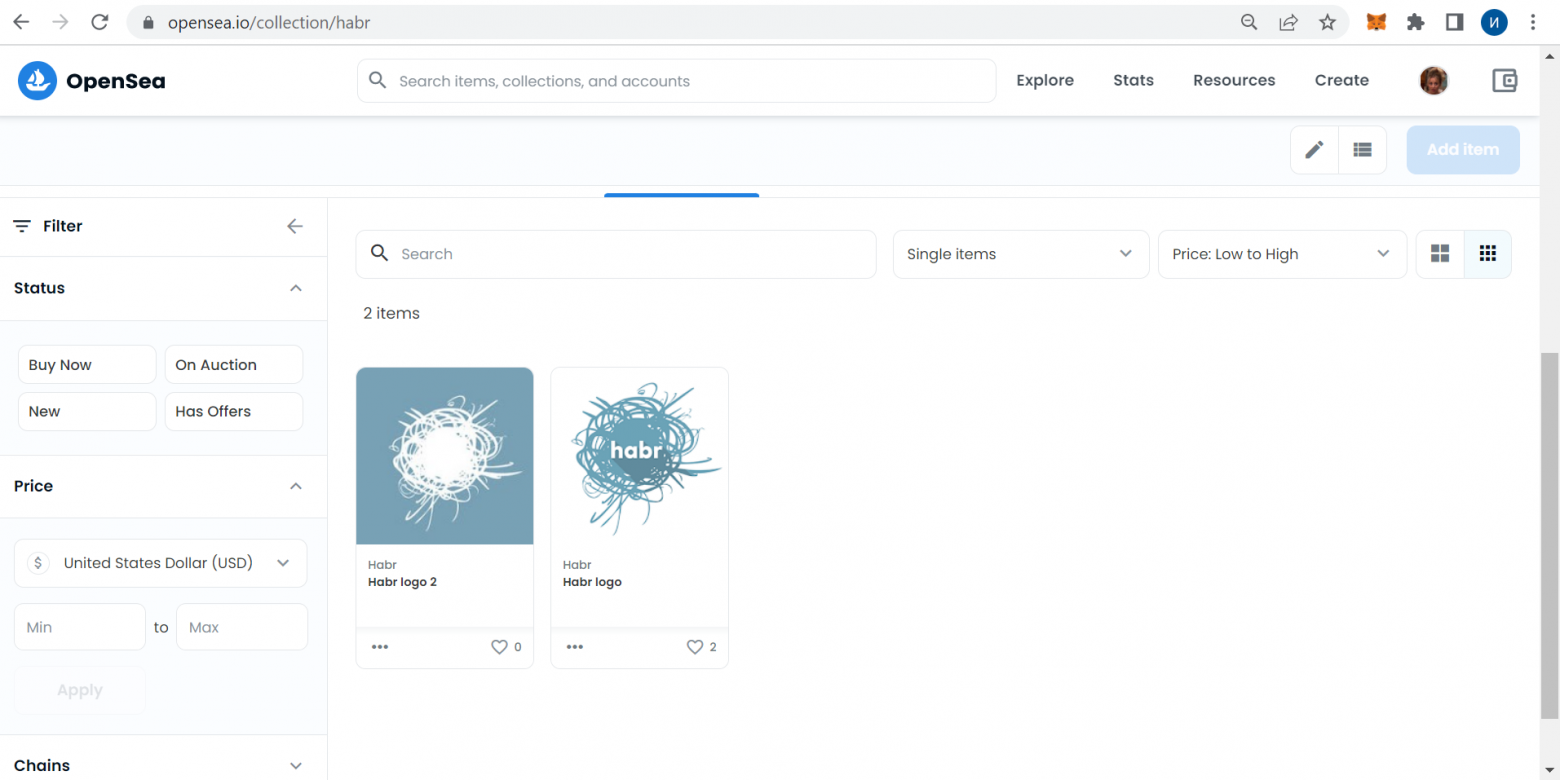Open the Single items dropdown
Image resolution: width=1560 pixels, height=780 pixels.
click(x=1021, y=254)
